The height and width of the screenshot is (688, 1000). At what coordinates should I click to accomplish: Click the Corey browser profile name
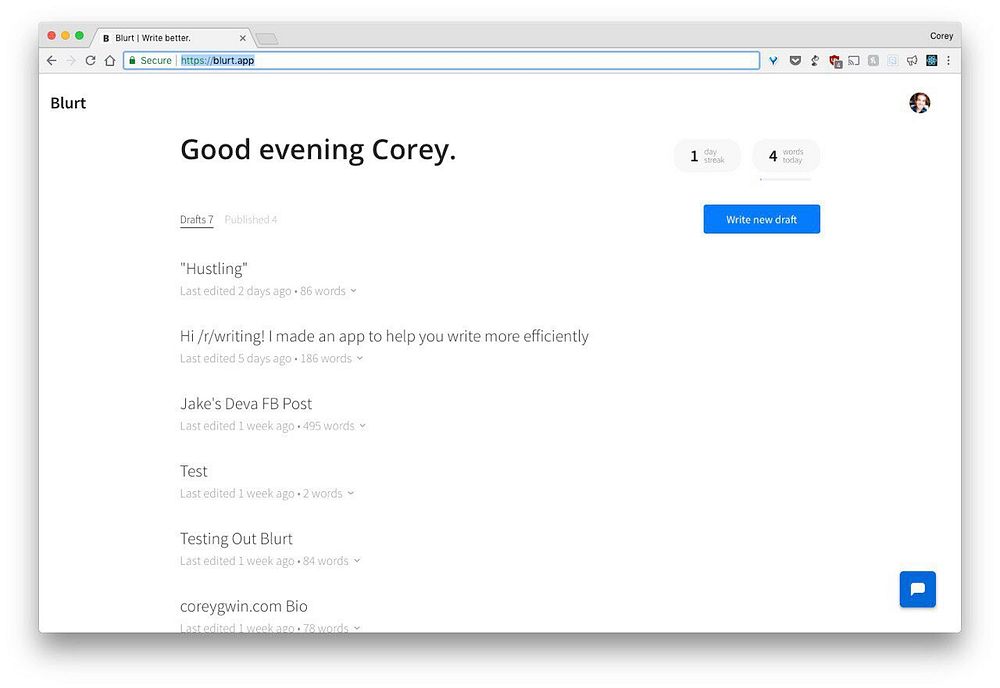941,36
